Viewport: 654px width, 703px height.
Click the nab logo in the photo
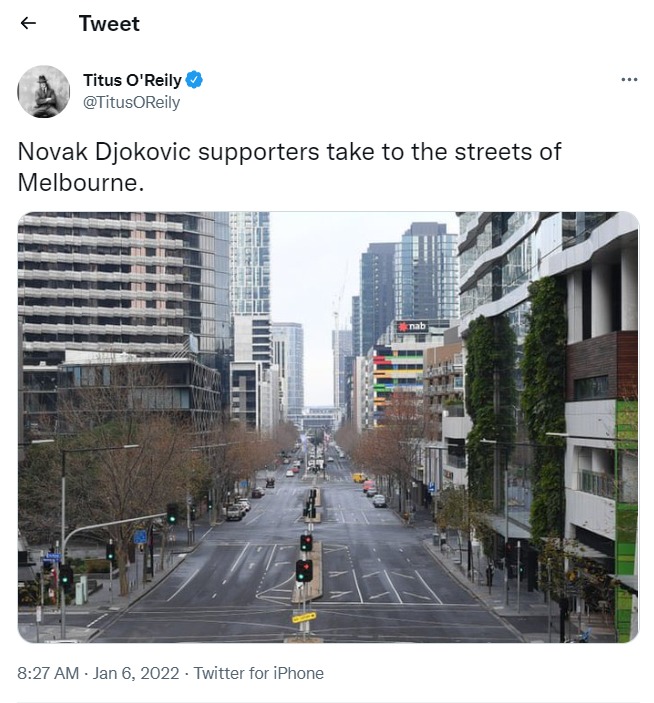(x=412, y=326)
